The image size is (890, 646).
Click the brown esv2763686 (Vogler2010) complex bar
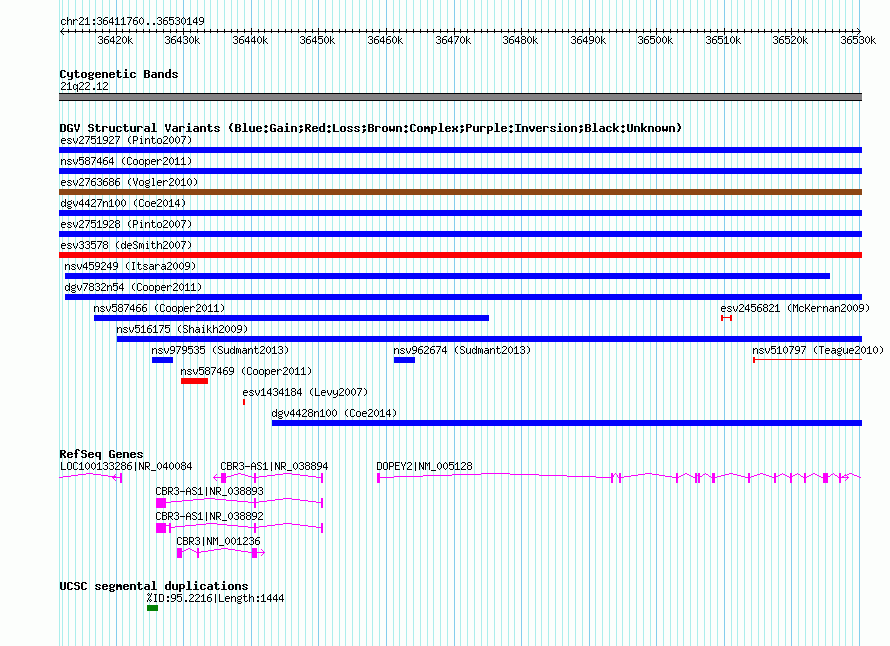click(x=460, y=192)
